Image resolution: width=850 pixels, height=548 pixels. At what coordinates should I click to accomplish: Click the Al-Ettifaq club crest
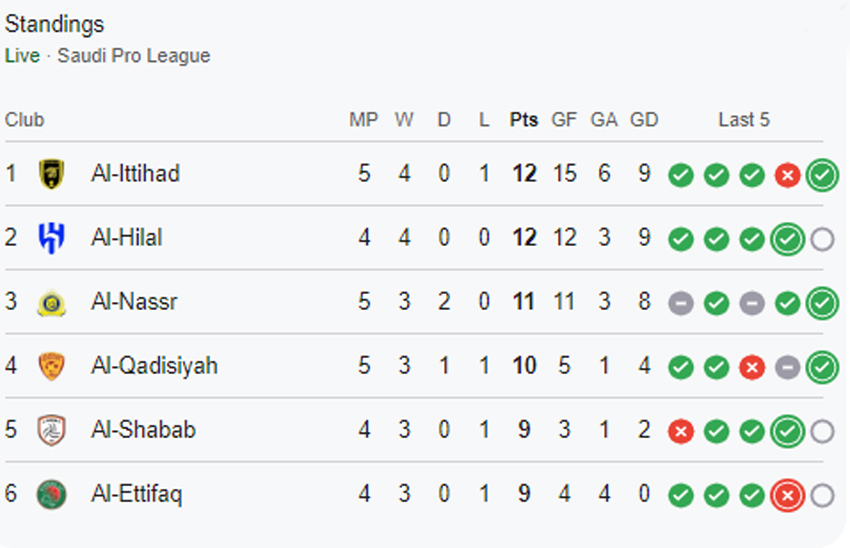click(x=51, y=494)
